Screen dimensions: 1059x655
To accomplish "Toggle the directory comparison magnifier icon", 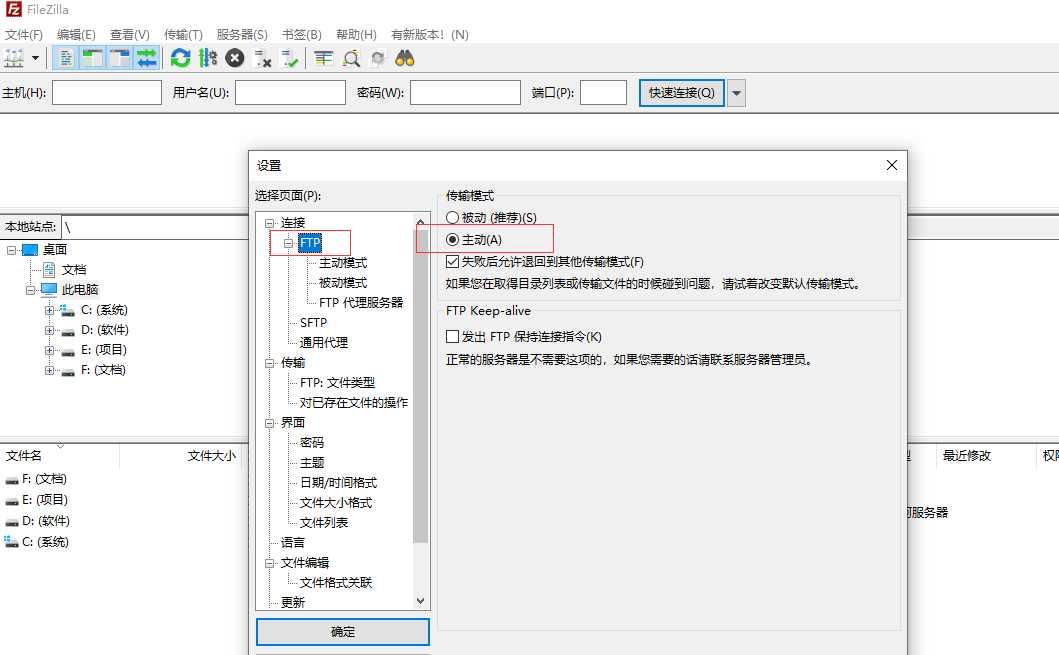I will tap(351, 59).
